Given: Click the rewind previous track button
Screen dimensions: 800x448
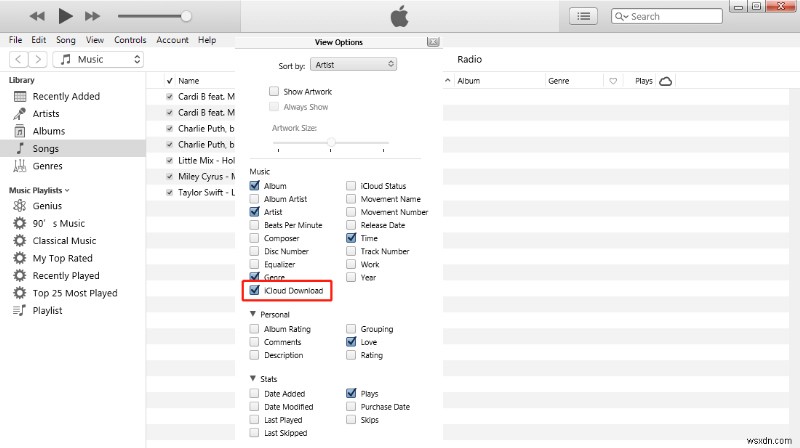Looking at the screenshot, I should pos(37,16).
